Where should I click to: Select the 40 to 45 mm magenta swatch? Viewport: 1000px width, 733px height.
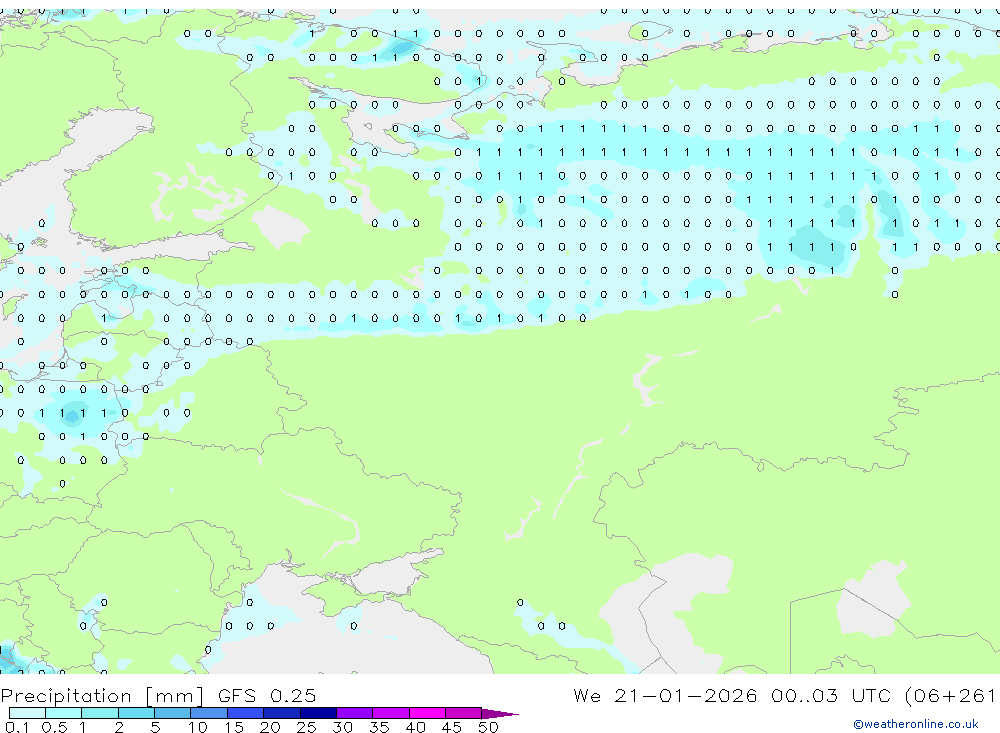pyautogui.click(x=427, y=713)
